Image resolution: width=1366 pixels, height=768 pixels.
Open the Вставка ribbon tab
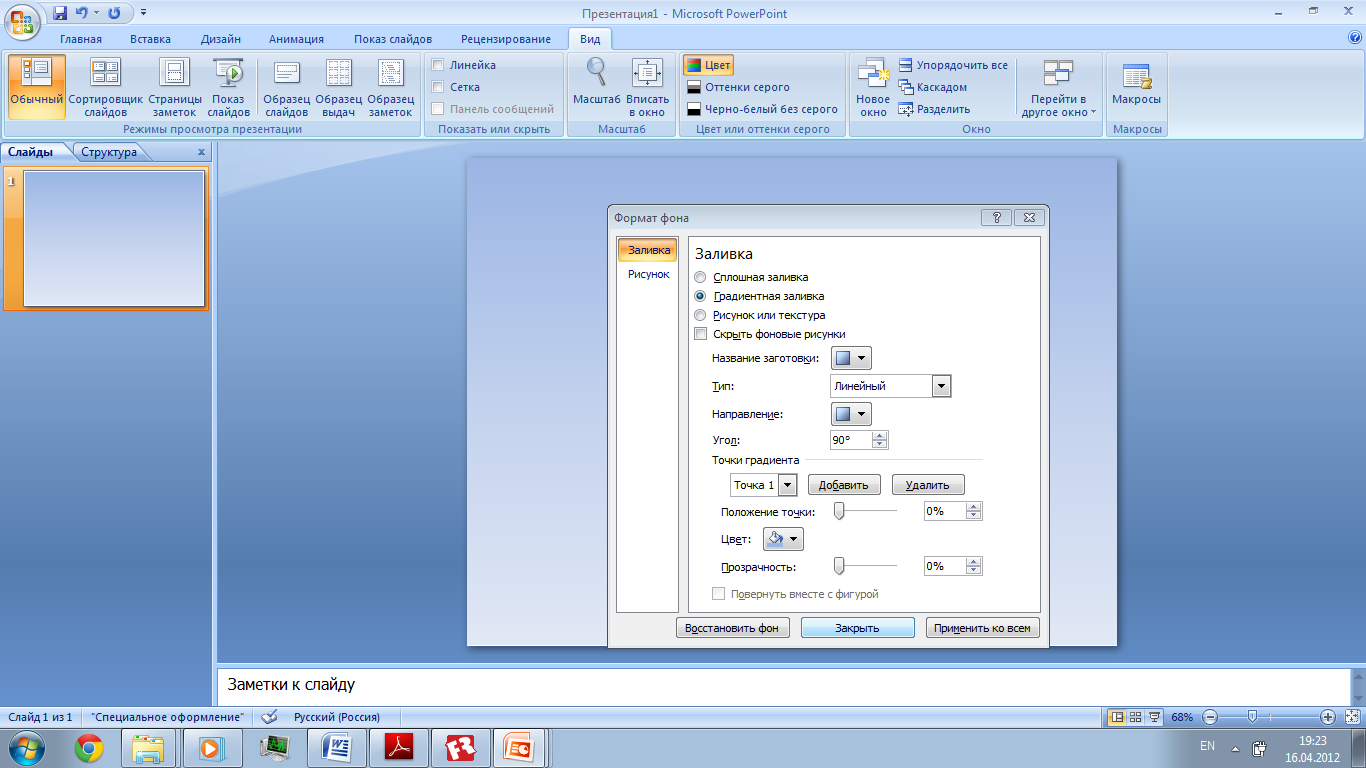point(150,39)
